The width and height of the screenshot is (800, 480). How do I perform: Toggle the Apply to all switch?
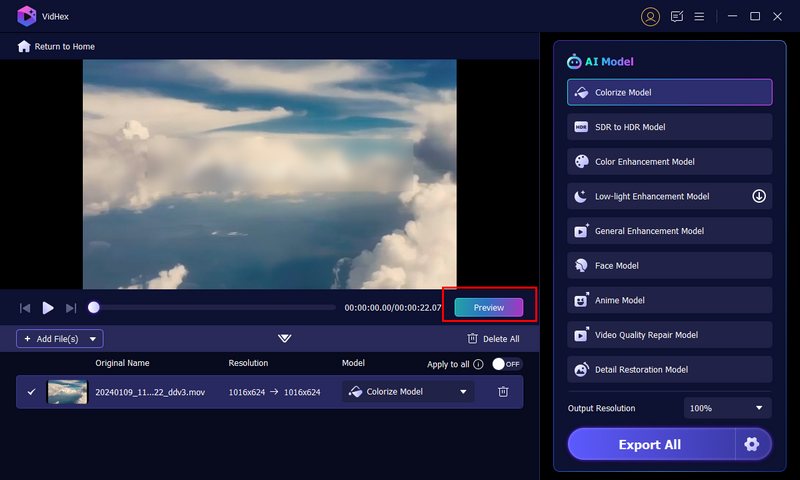[x=506, y=365]
